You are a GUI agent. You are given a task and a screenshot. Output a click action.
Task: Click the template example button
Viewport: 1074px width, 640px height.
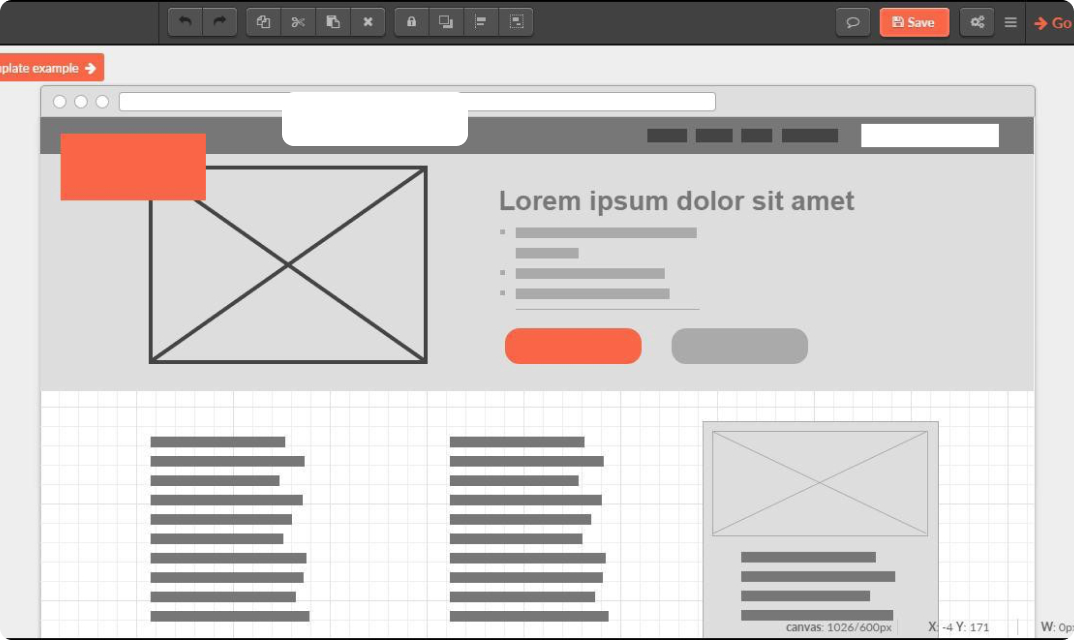(x=49, y=68)
